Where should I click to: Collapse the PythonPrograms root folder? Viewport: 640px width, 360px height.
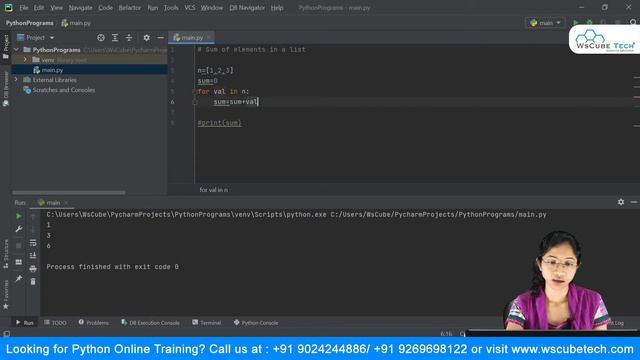coord(16,49)
